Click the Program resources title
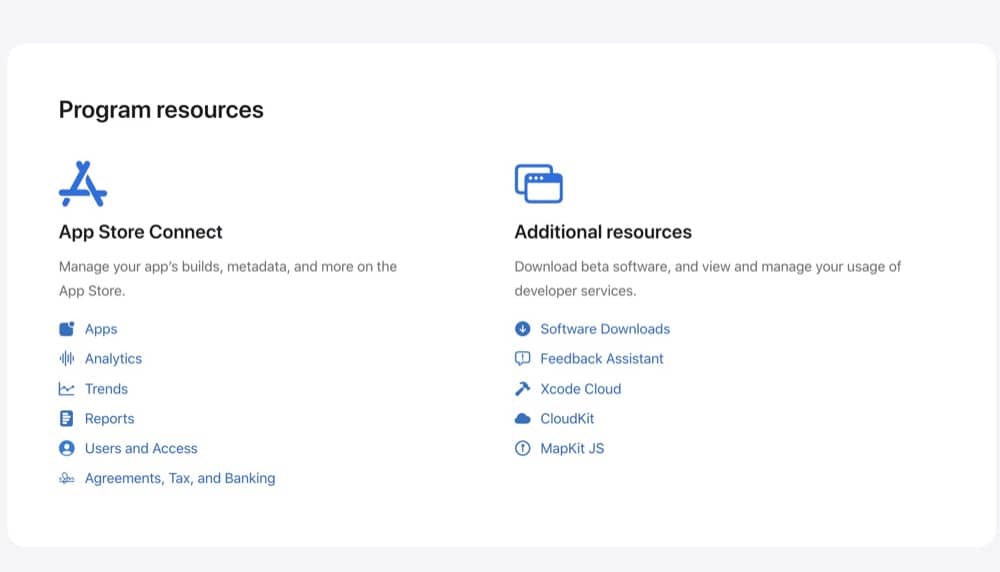The height and width of the screenshot is (572, 1000). [161, 110]
